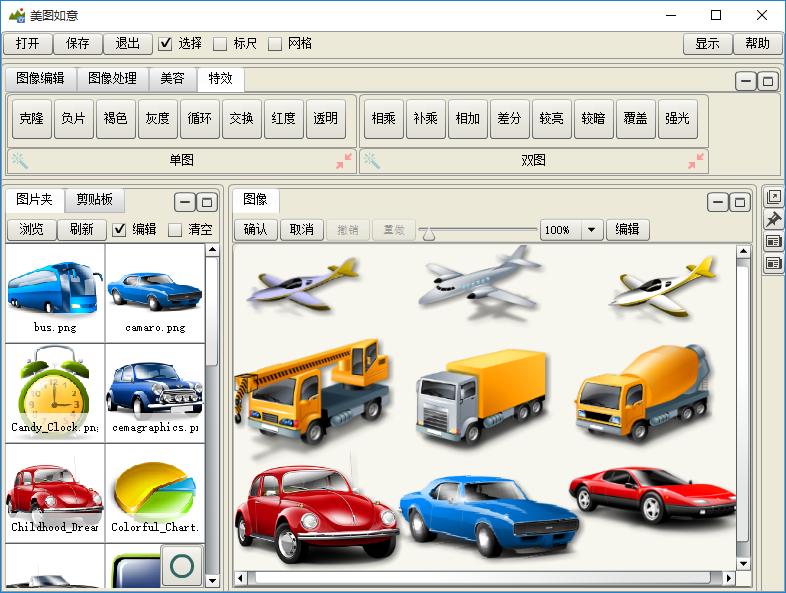
Task: Click the 取消 cancel button
Action: pyautogui.click(x=302, y=230)
